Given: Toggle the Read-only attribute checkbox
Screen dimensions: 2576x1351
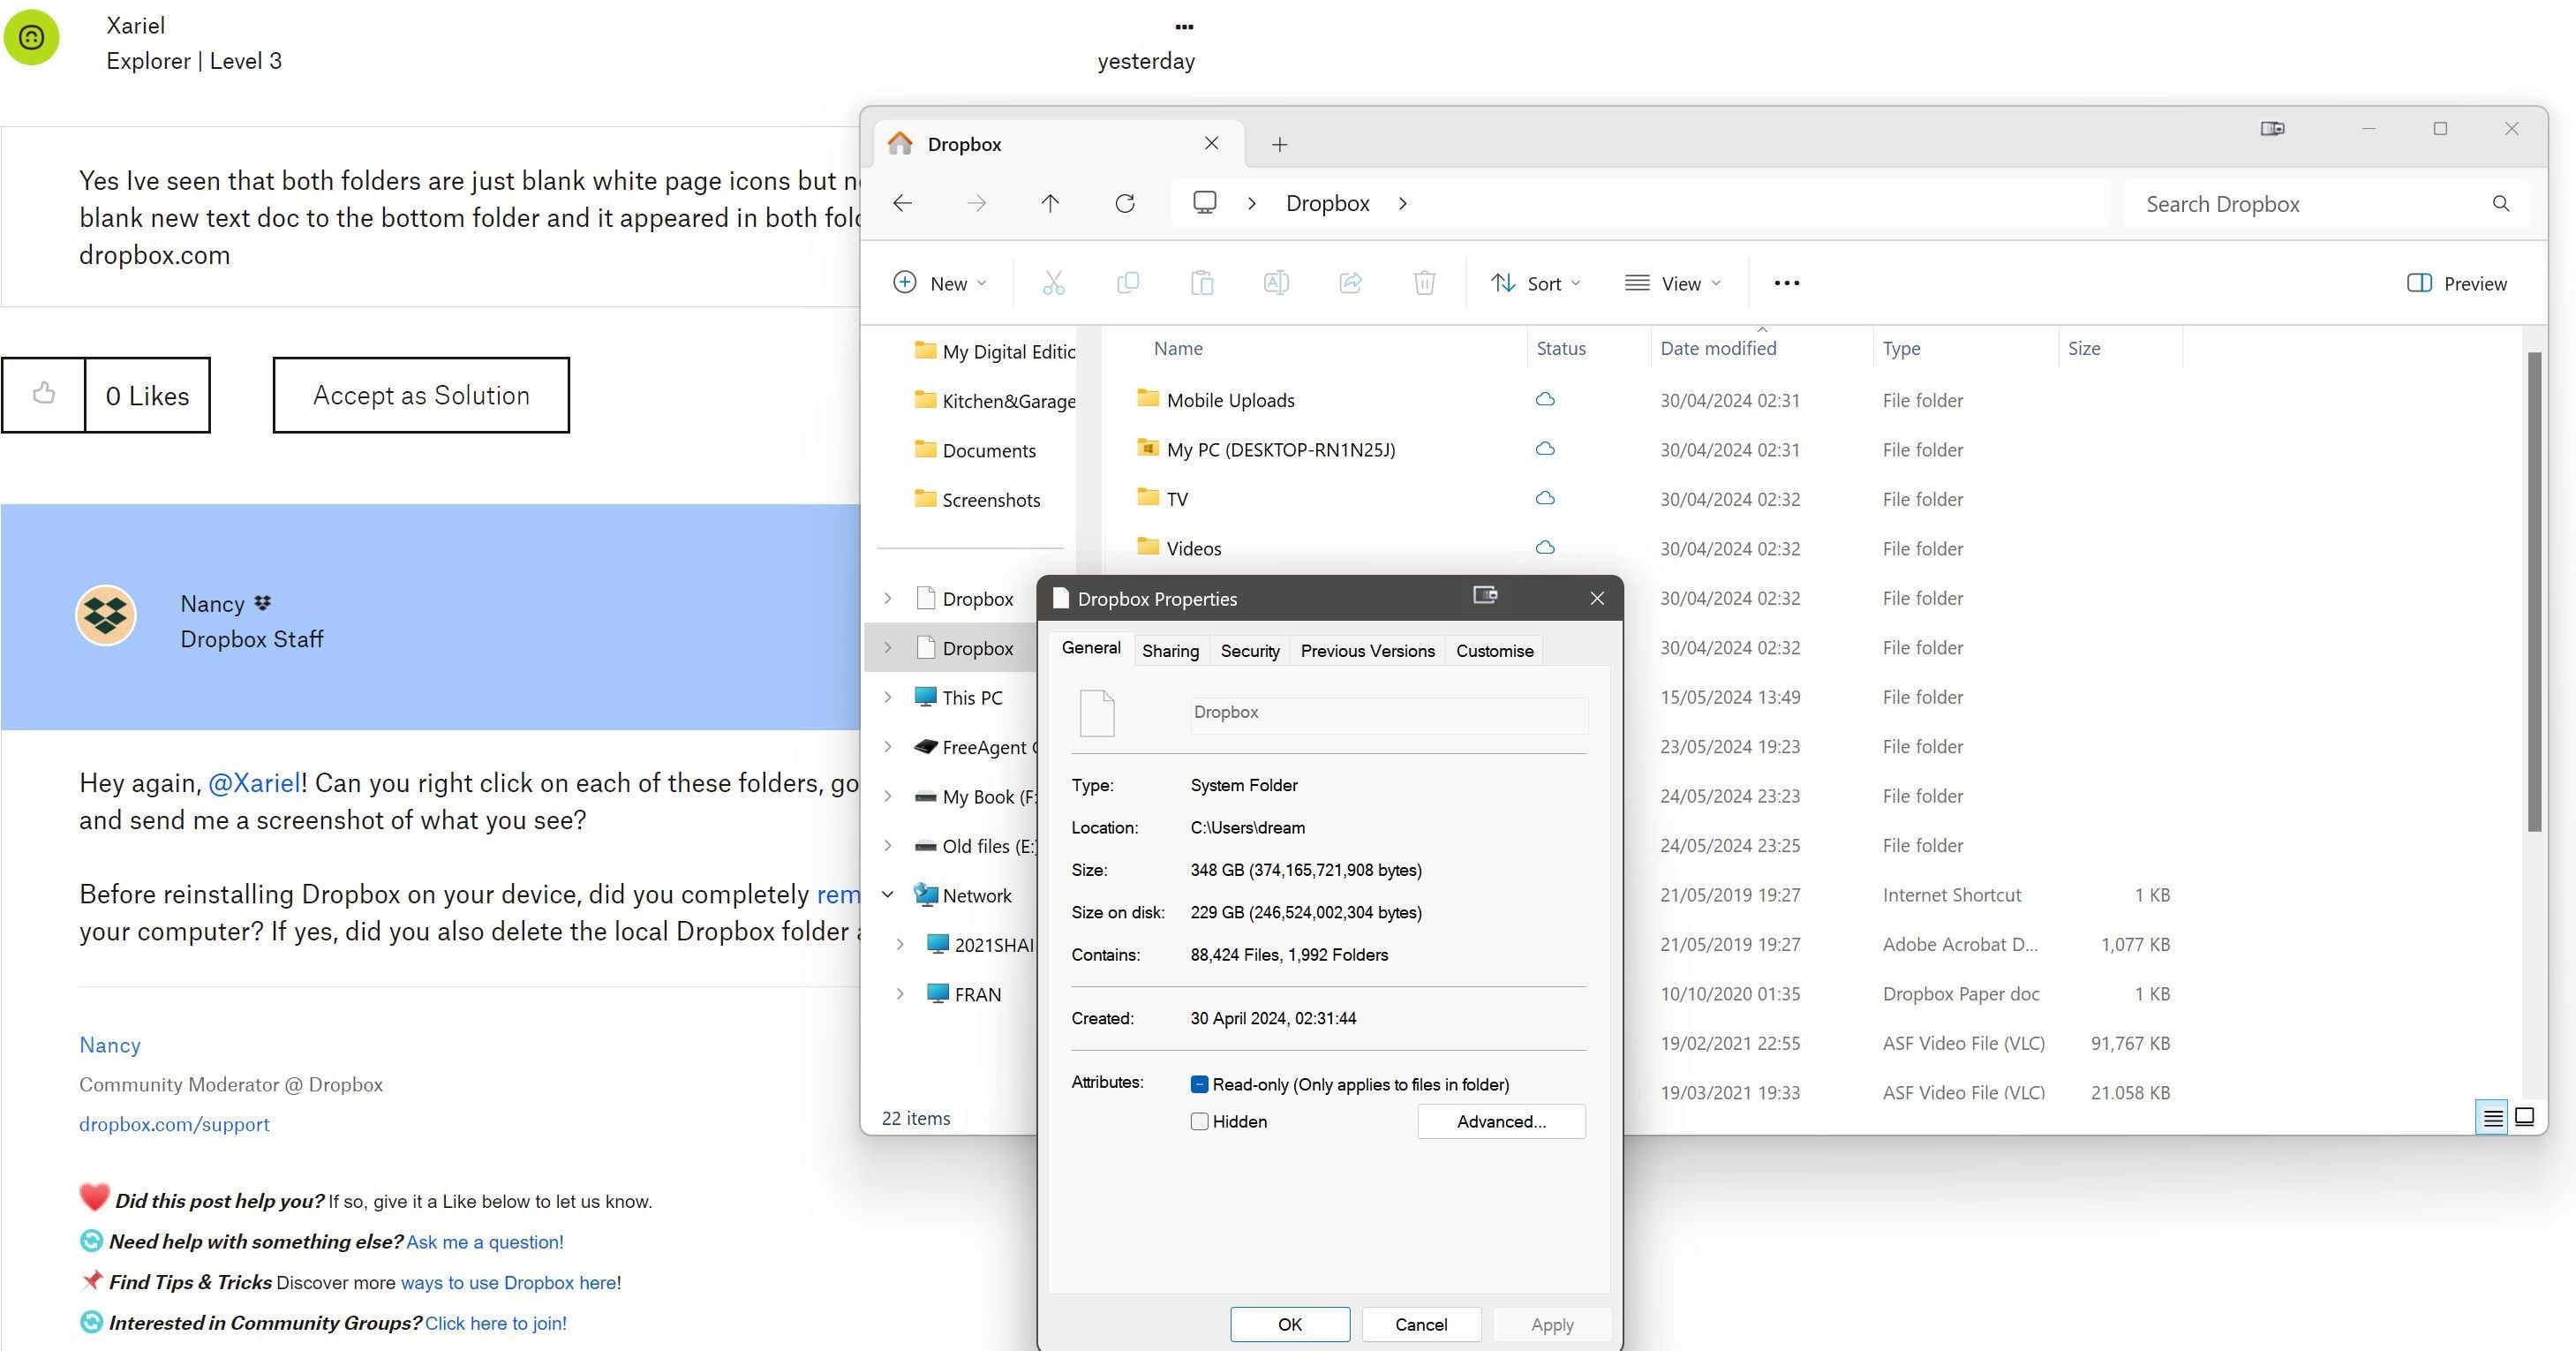Looking at the screenshot, I should click(x=1199, y=1084).
